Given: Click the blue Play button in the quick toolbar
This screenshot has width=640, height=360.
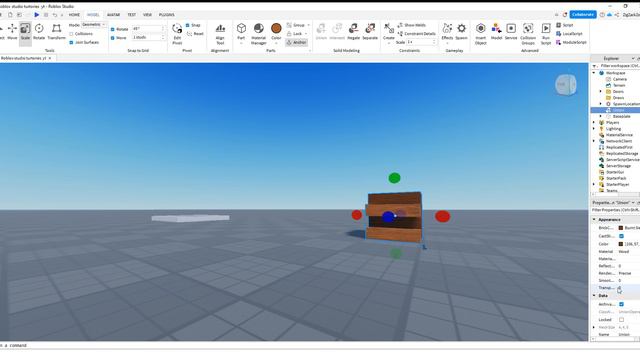Looking at the screenshot, I should [36, 15].
